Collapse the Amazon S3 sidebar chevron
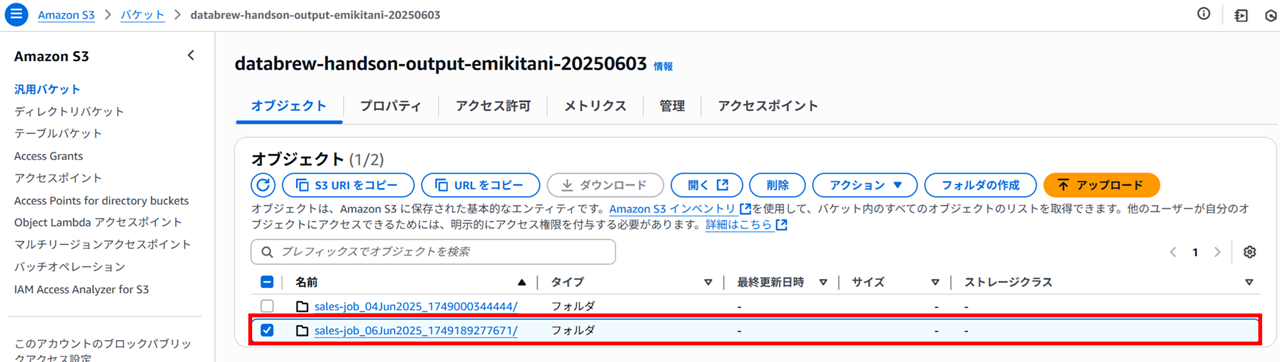 [191, 56]
